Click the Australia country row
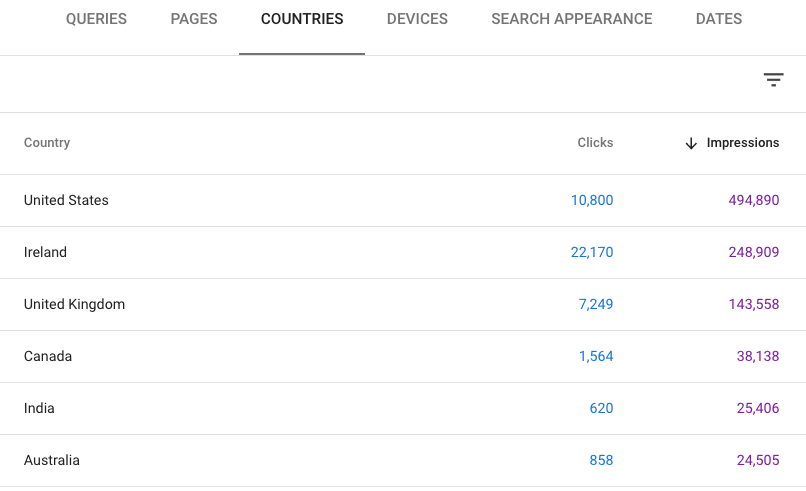The height and width of the screenshot is (491, 806). click(x=52, y=460)
